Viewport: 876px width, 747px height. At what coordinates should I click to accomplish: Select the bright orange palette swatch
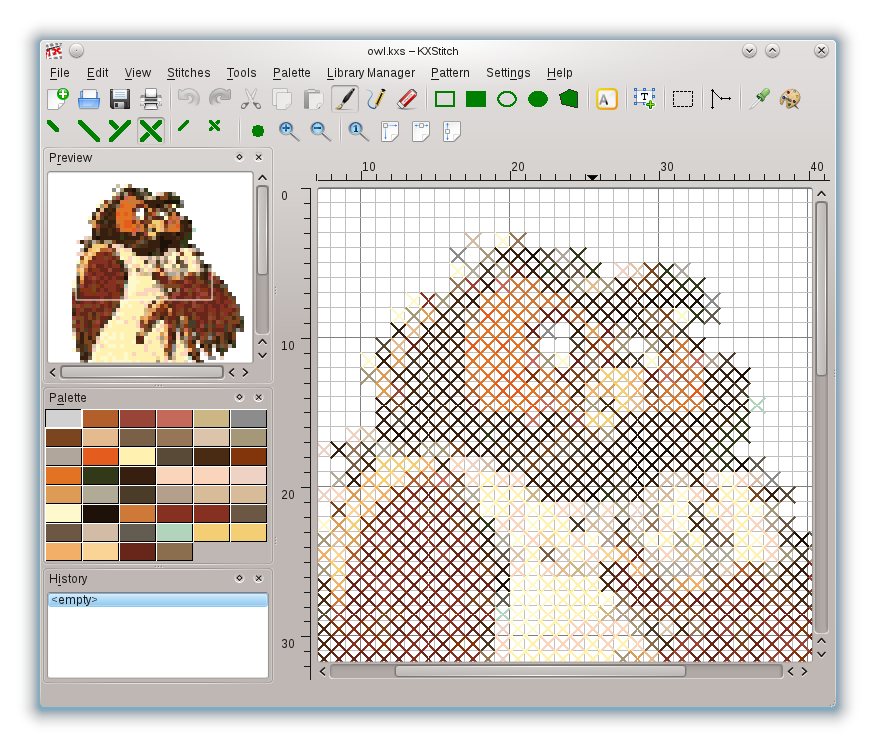[101, 456]
